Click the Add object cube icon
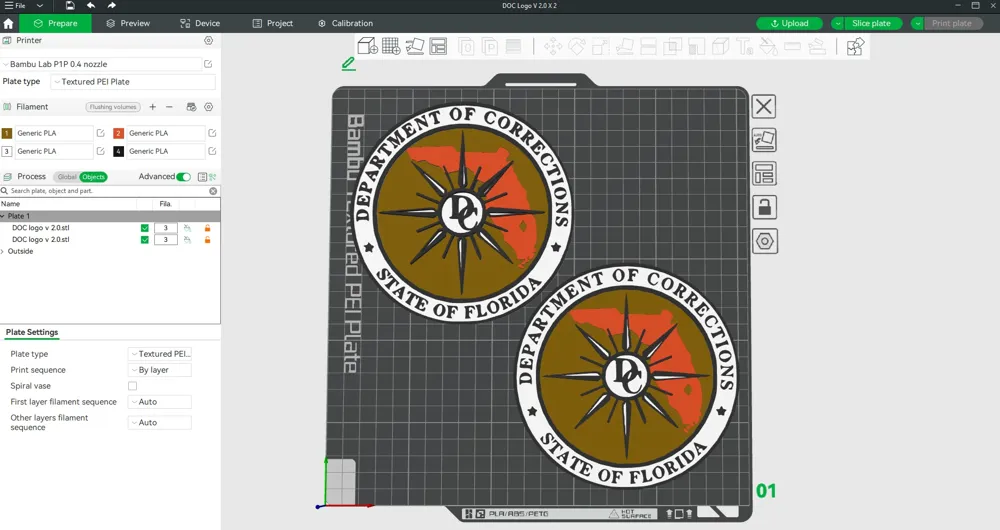Screen dimensions: 1000x530 point(367,46)
